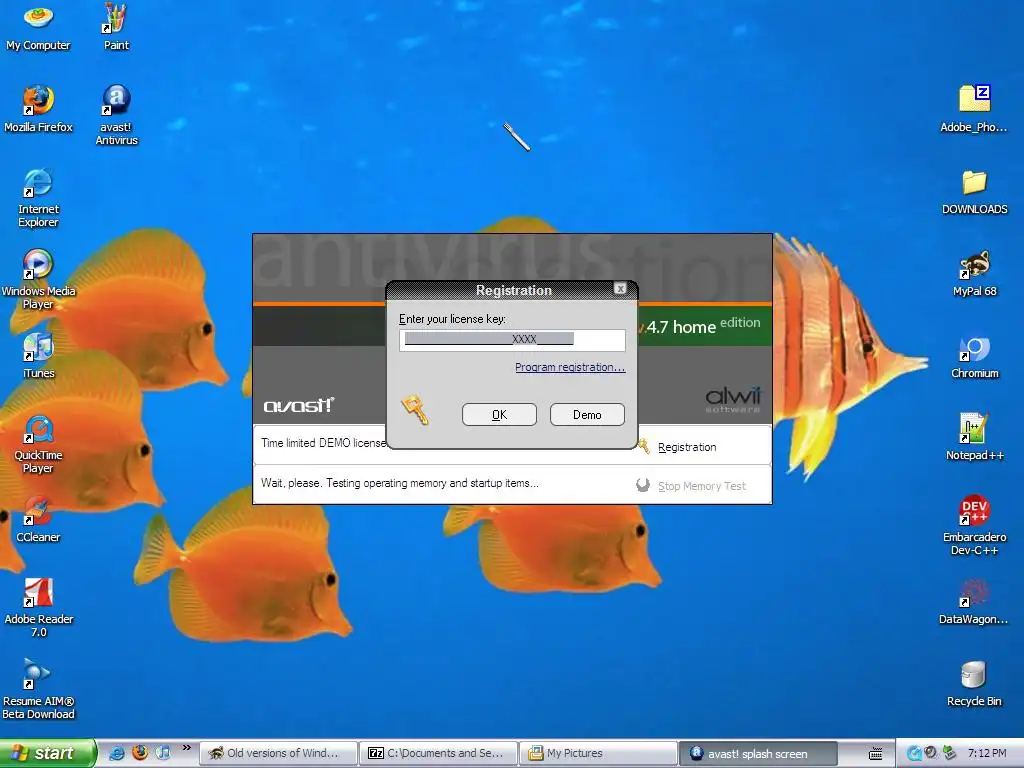Open DataWagon... desktop shortcut
This screenshot has width=1024, height=768.
974,602
